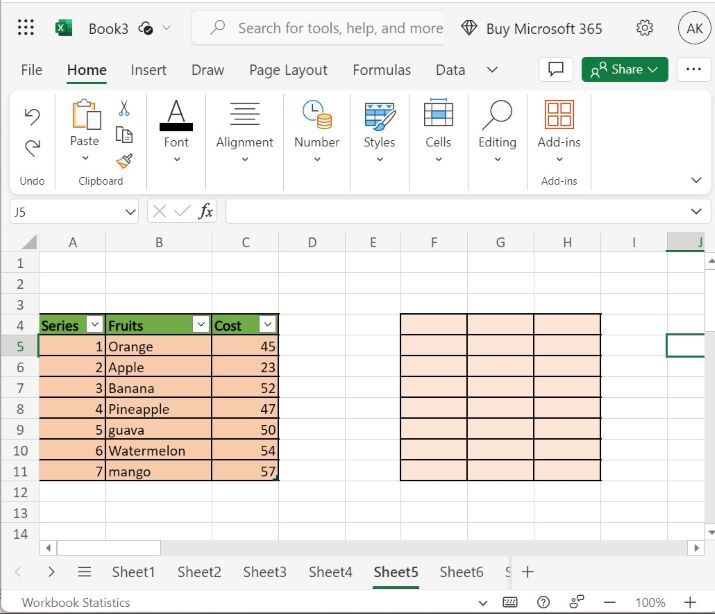
Task: Open the Alignment group
Action: click(245, 131)
